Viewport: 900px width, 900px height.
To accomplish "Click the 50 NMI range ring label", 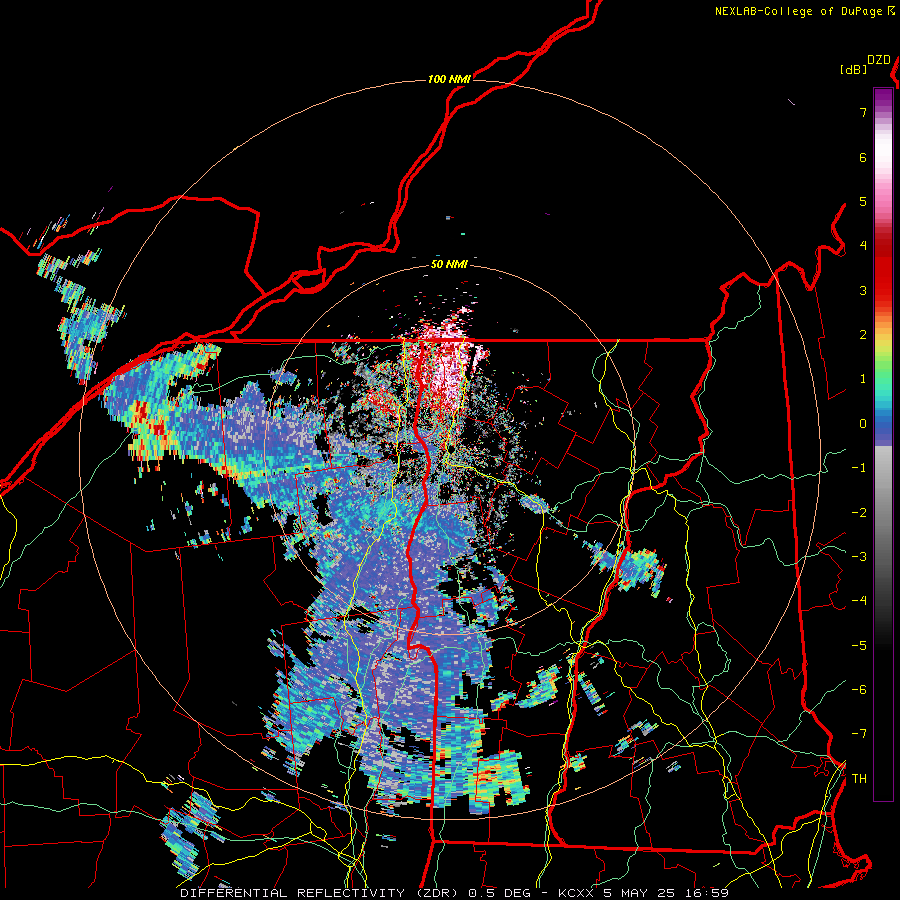I will pos(449,264).
